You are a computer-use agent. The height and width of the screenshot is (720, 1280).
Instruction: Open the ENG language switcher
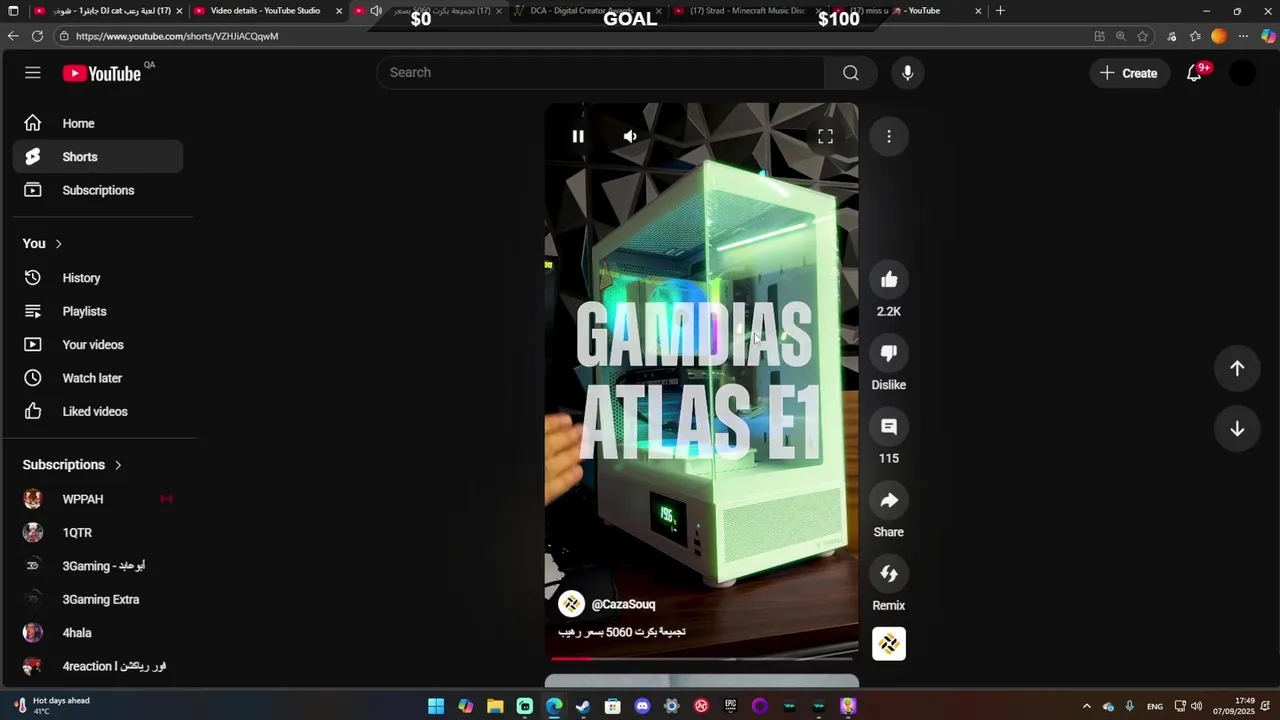click(x=1155, y=706)
